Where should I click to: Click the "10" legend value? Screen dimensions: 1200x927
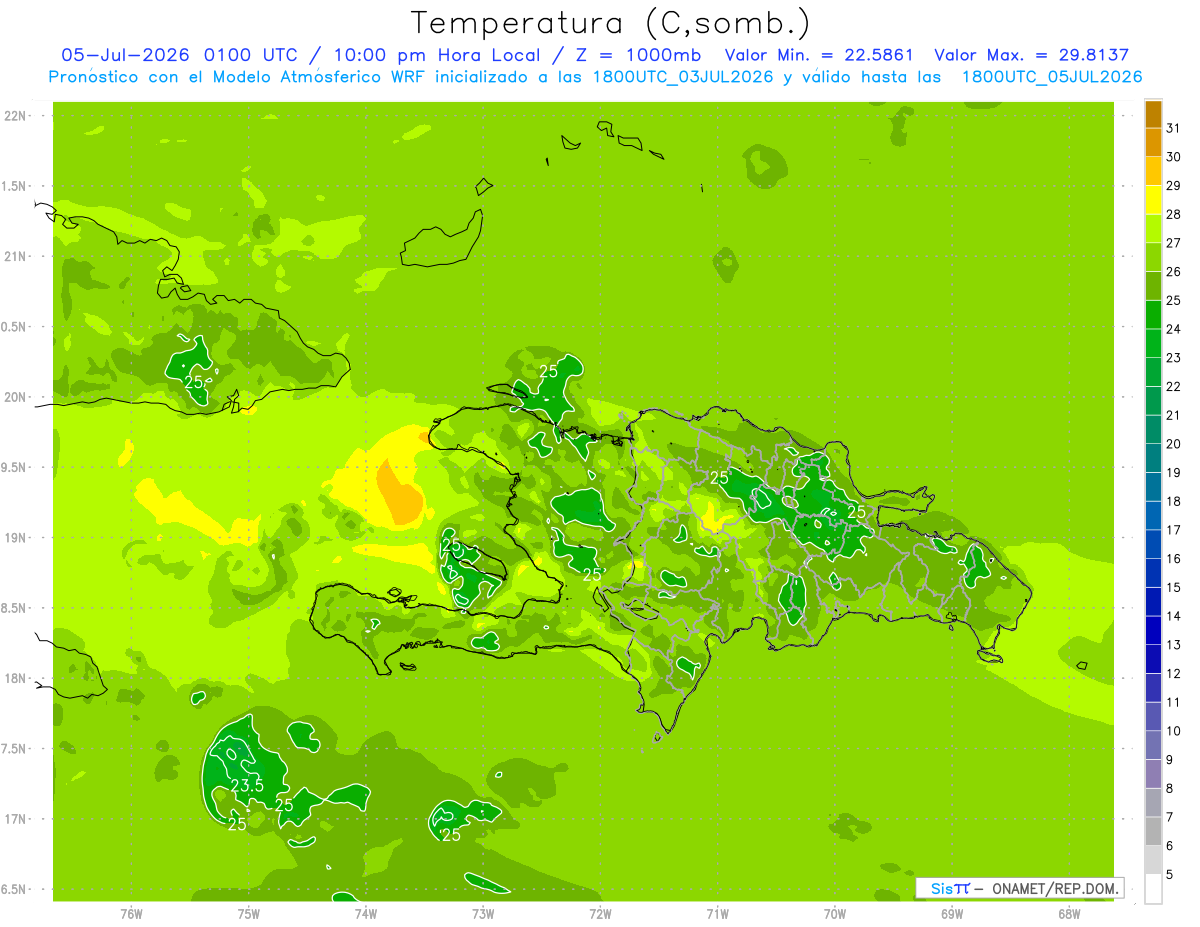[x=1174, y=731]
